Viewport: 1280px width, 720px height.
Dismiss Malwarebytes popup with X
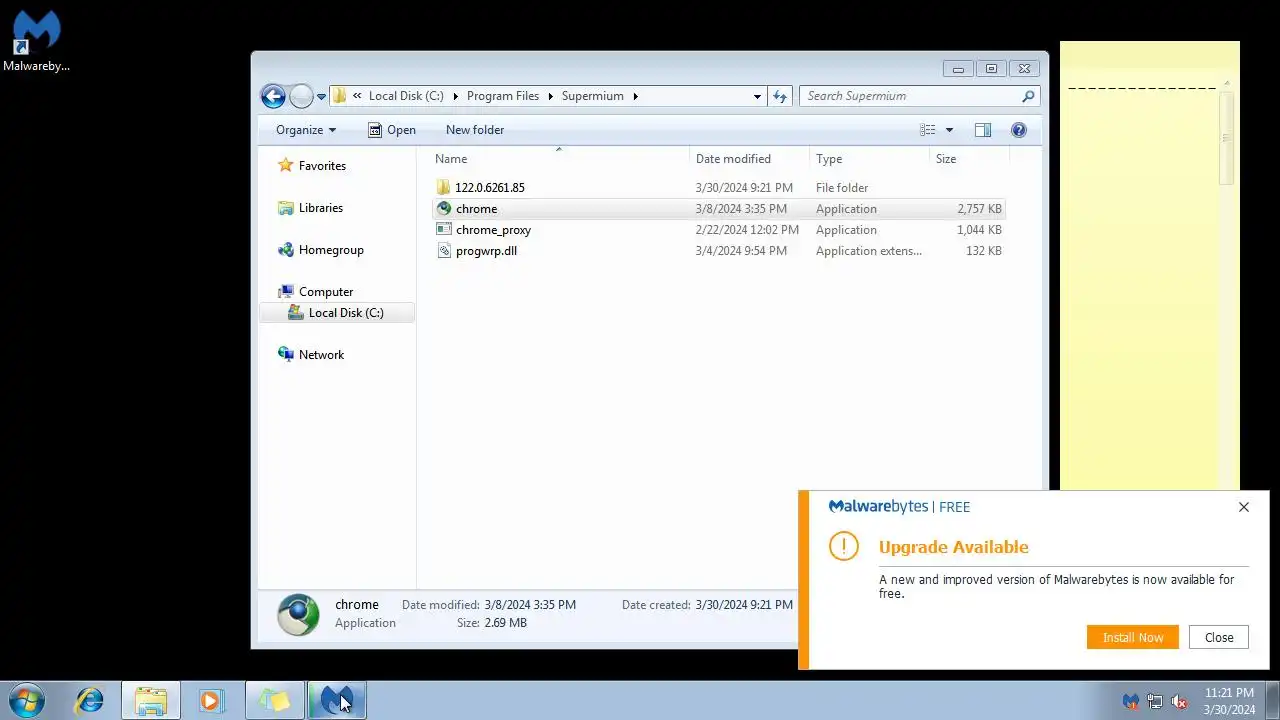[1244, 507]
